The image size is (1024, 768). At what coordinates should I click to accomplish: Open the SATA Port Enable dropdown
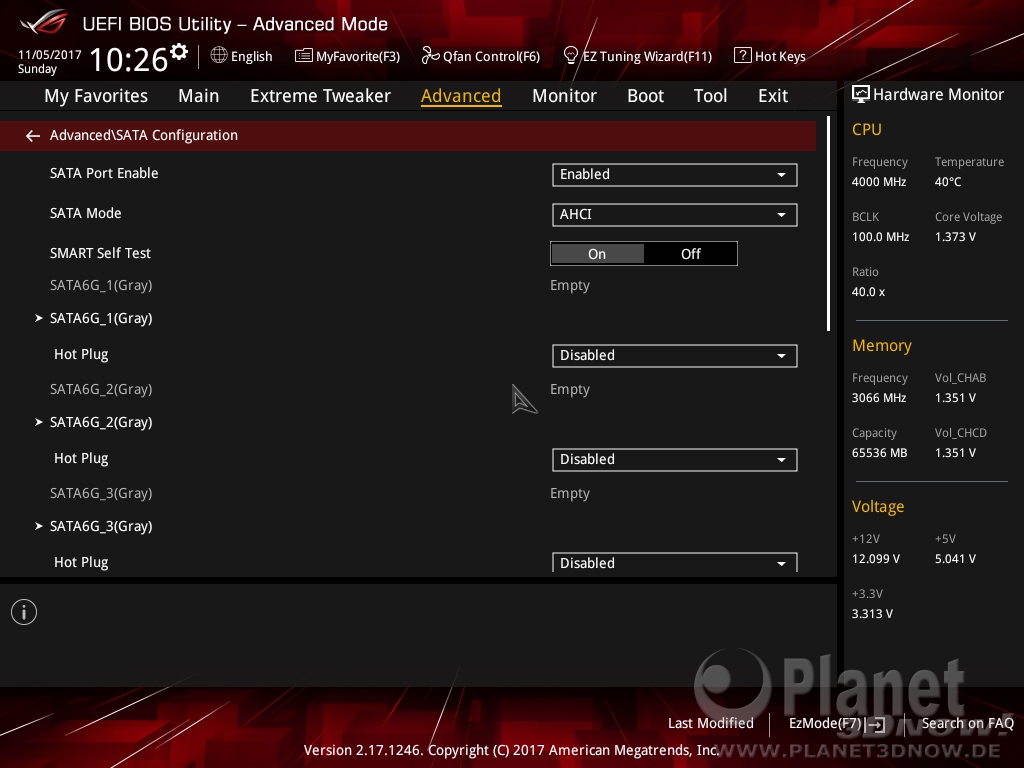coord(675,174)
